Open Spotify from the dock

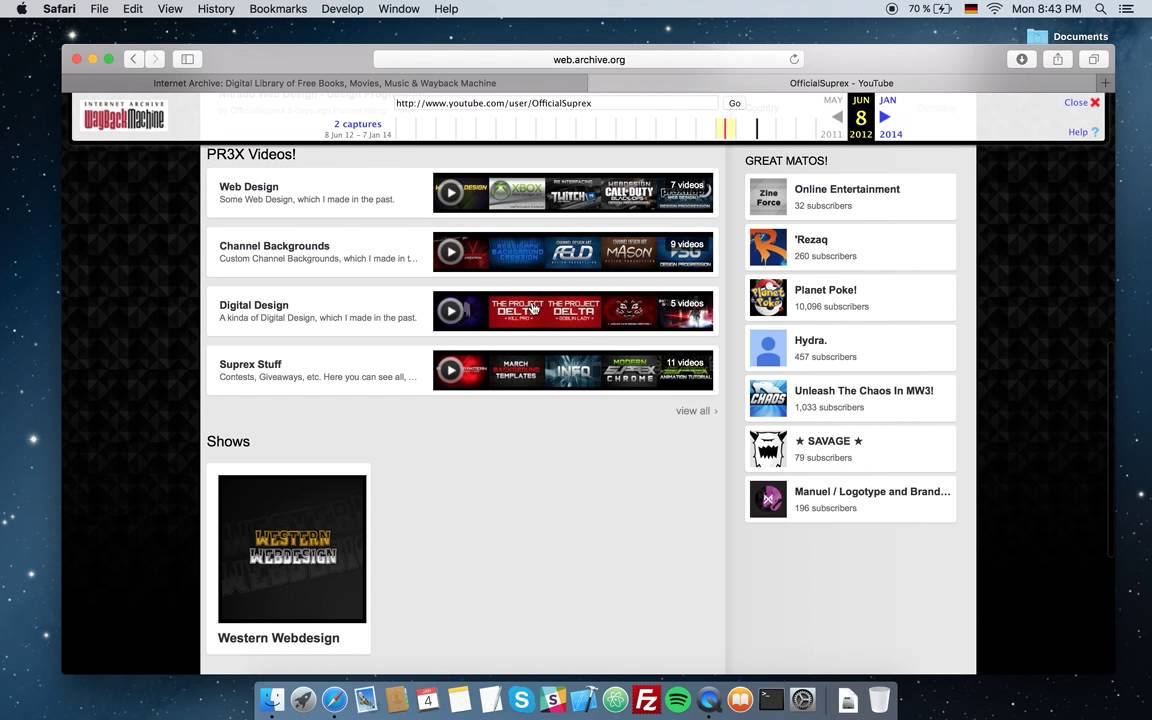(677, 699)
